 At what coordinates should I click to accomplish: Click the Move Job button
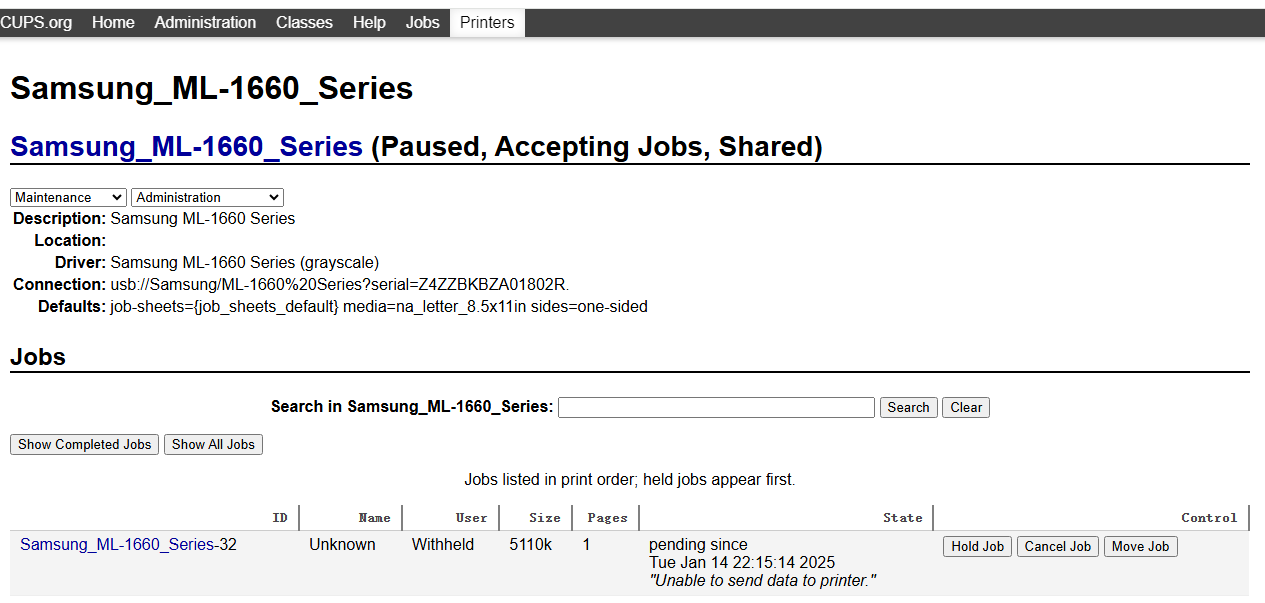(x=1140, y=546)
